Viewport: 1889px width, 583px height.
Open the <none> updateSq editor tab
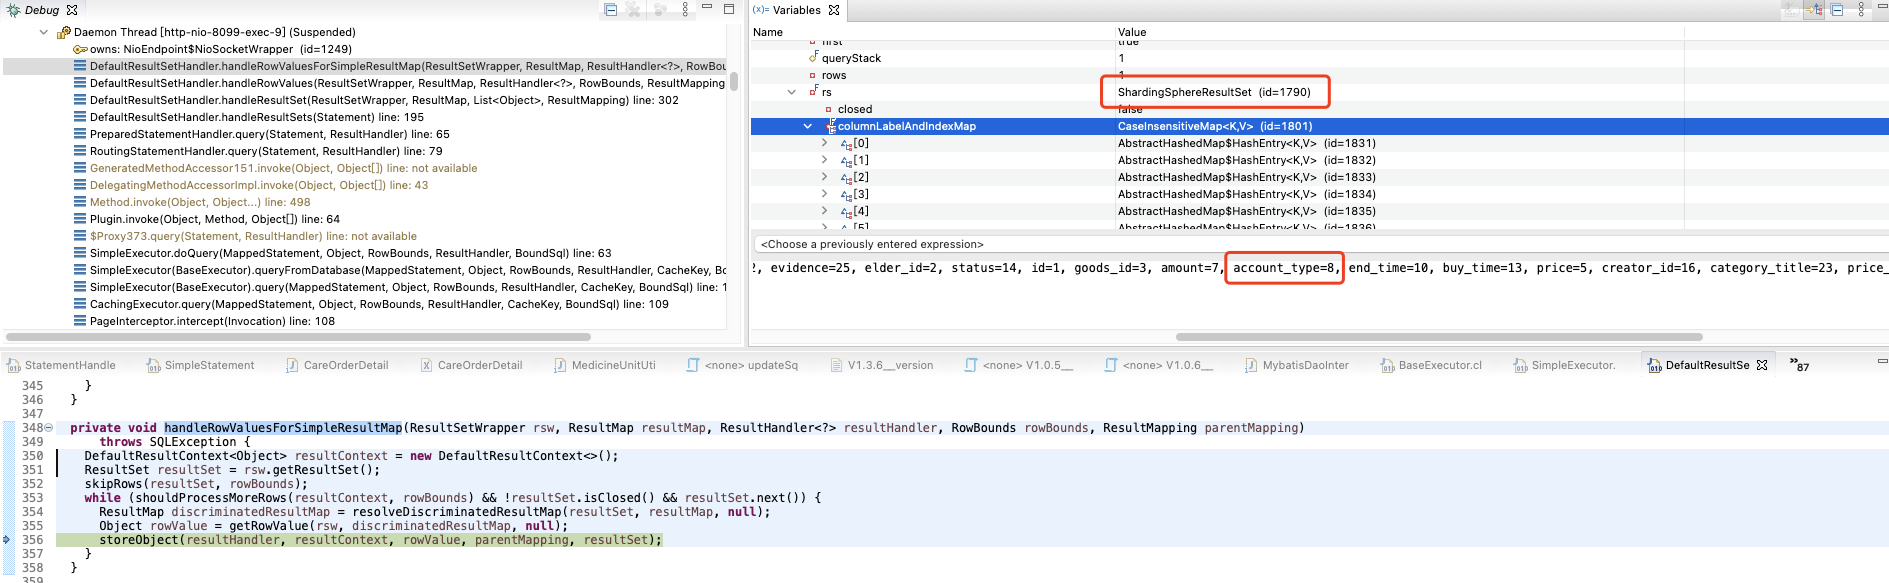tap(742, 365)
